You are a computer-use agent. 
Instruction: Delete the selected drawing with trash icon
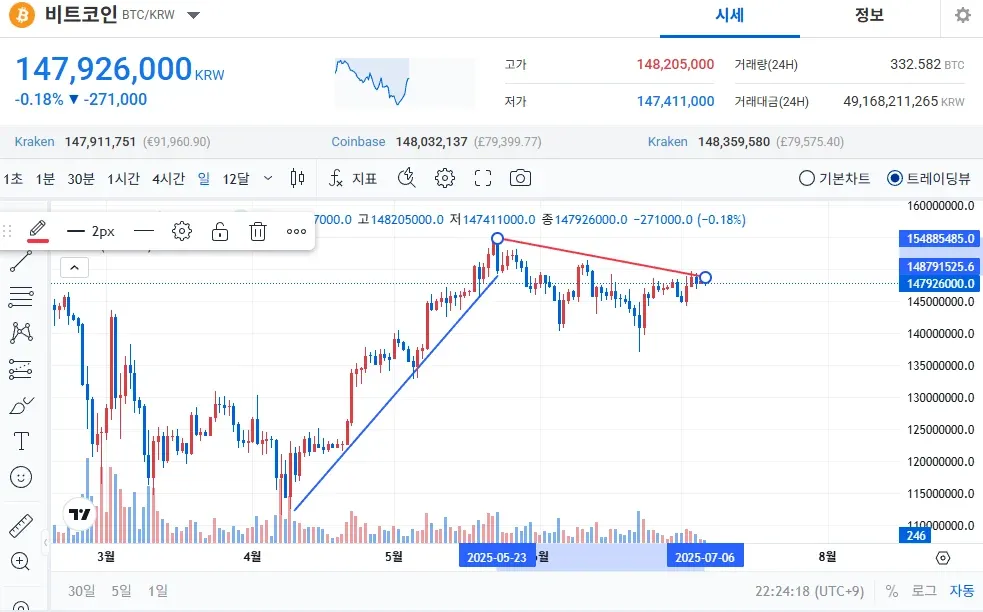coord(257,231)
